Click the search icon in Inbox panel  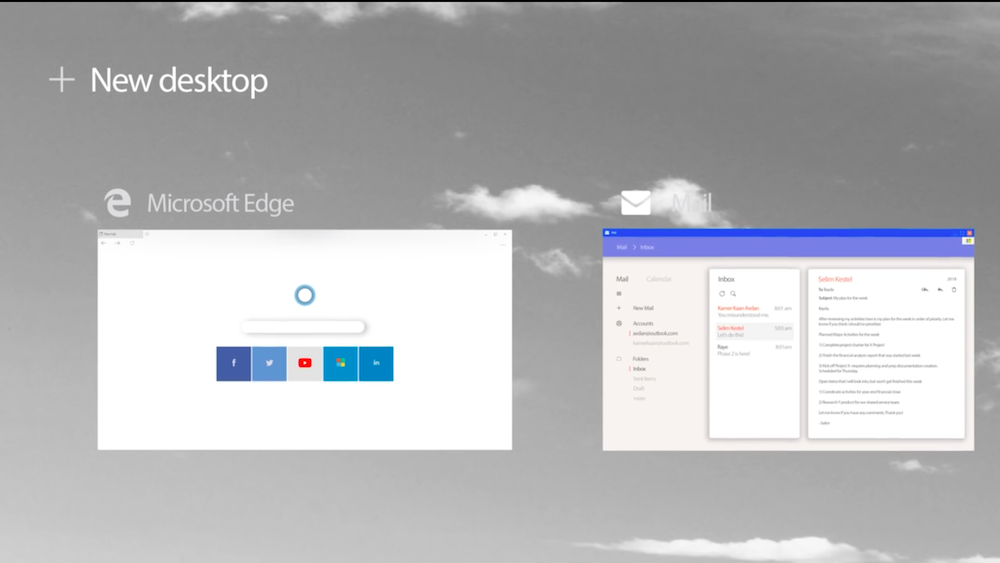(x=733, y=294)
